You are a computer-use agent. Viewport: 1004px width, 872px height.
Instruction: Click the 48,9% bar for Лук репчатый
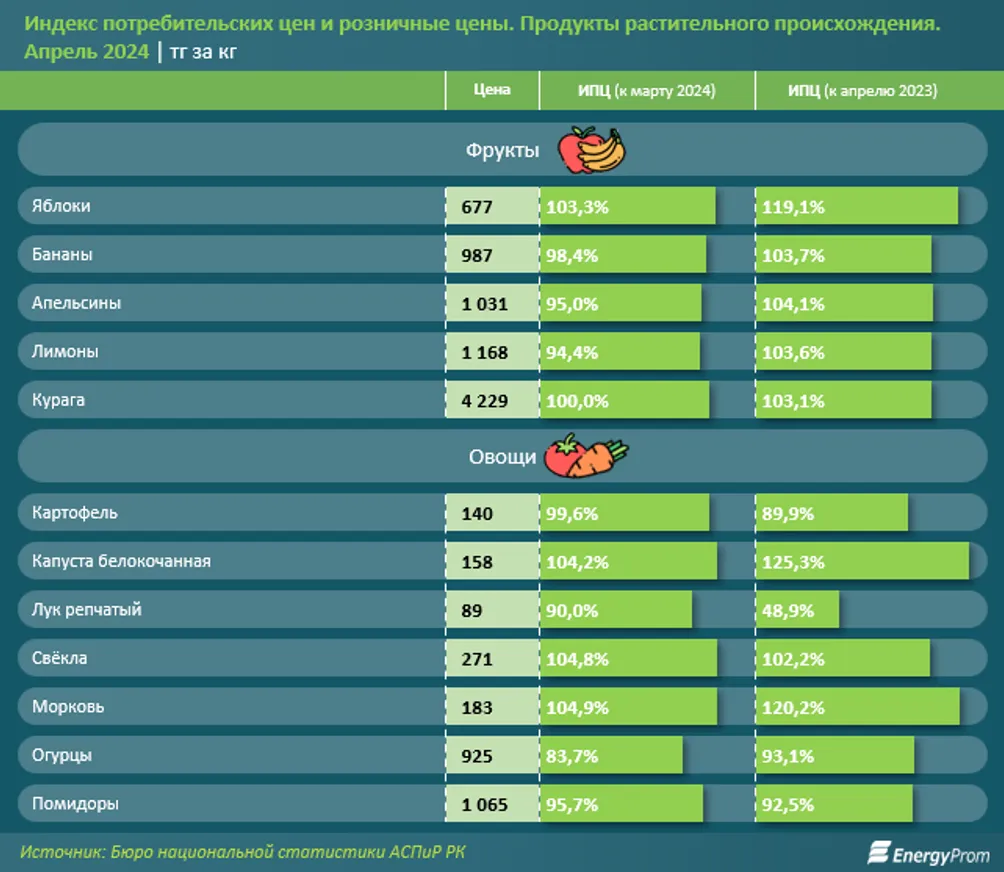click(x=797, y=610)
